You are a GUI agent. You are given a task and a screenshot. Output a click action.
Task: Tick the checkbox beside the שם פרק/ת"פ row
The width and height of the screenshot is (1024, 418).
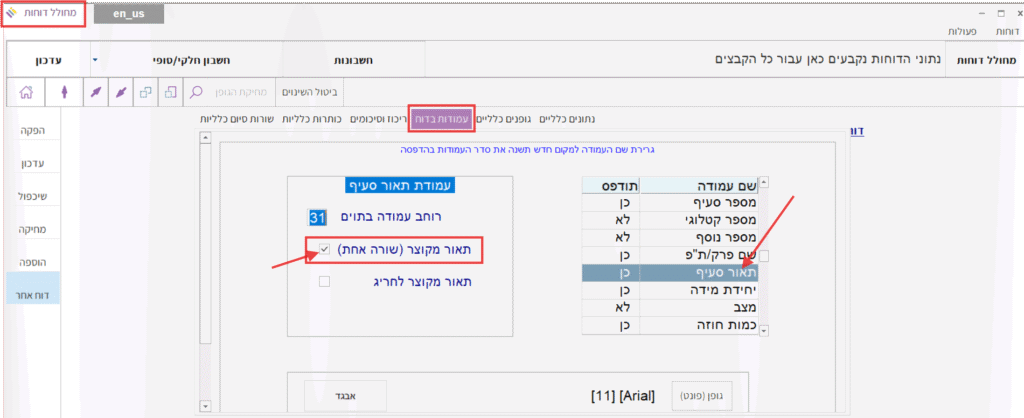point(764,256)
